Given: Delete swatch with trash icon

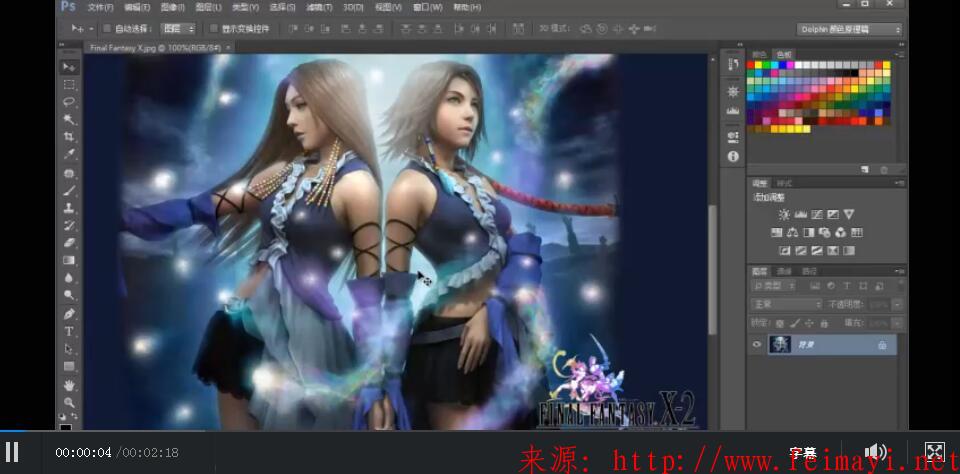Looking at the screenshot, I should tap(883, 169).
